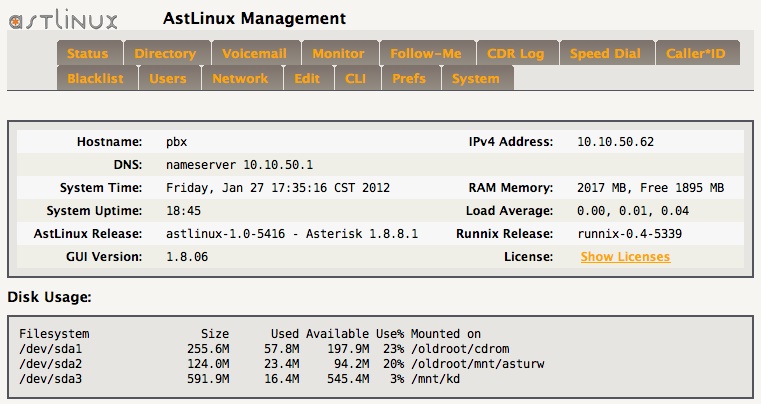Viewport: 761px width, 404px height.
Task: Select the Follow-Me tab
Action: (426, 53)
